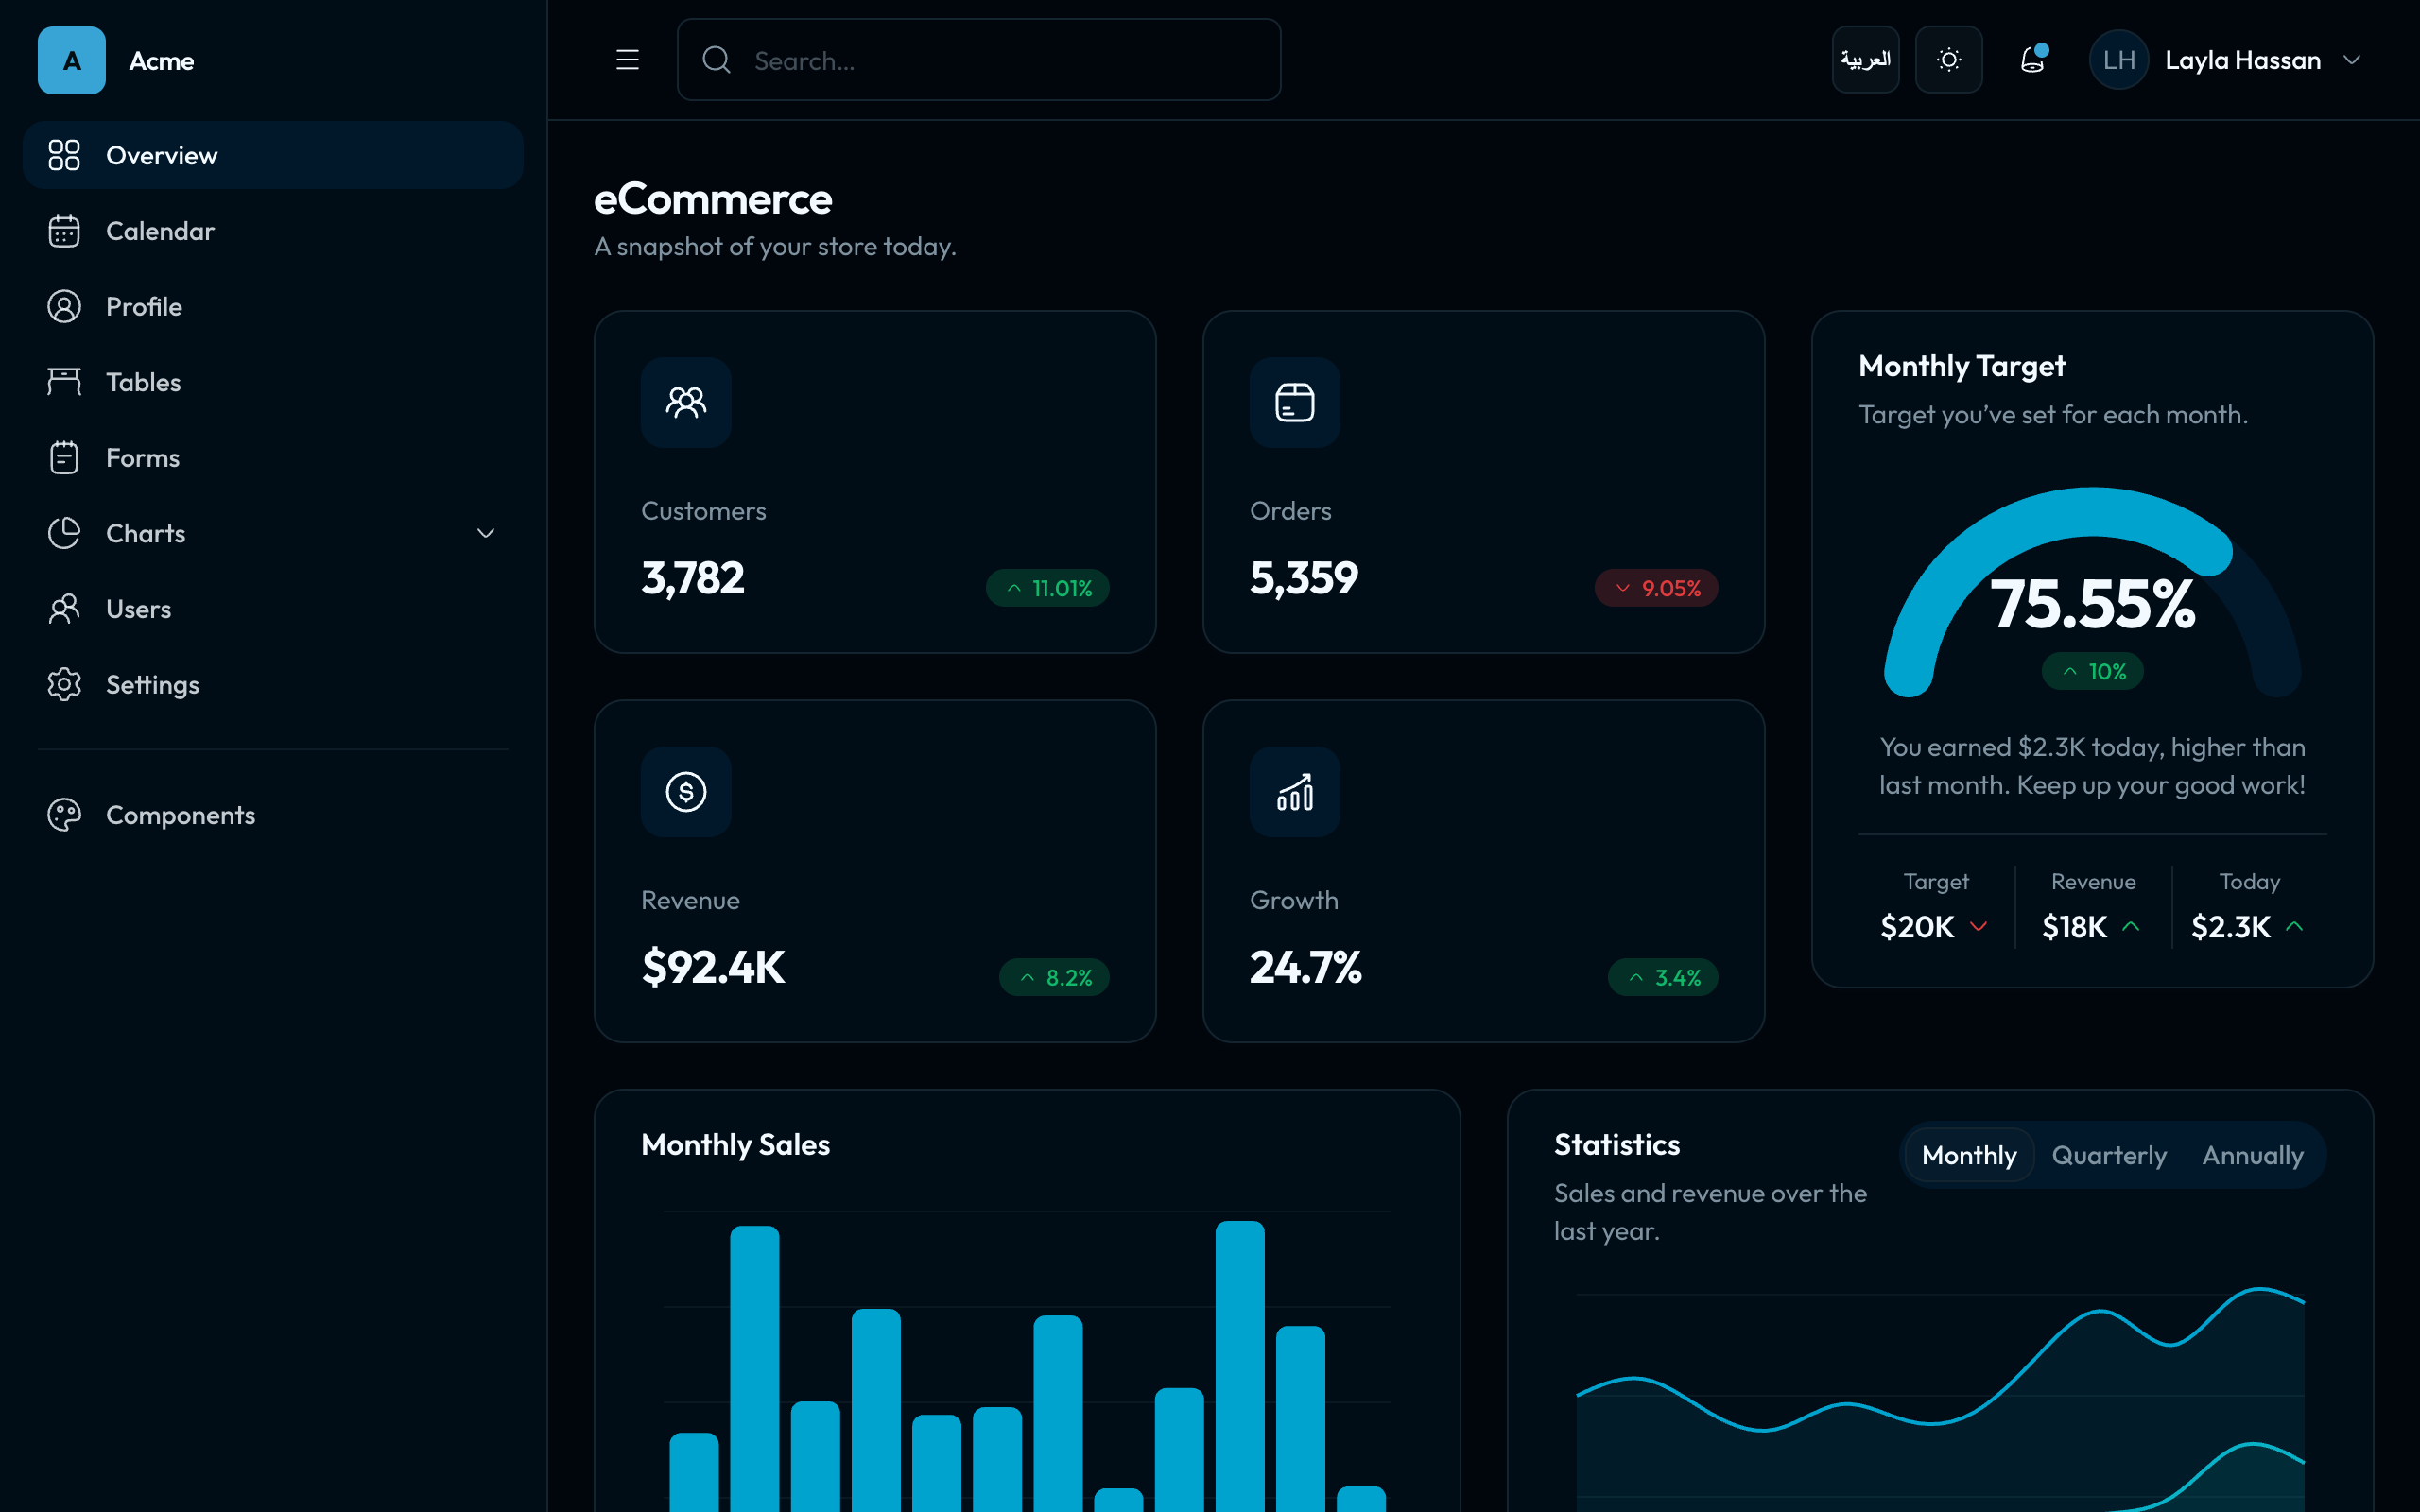
Task: Click the Statistics line chart area
Action: coord(1940,1400)
